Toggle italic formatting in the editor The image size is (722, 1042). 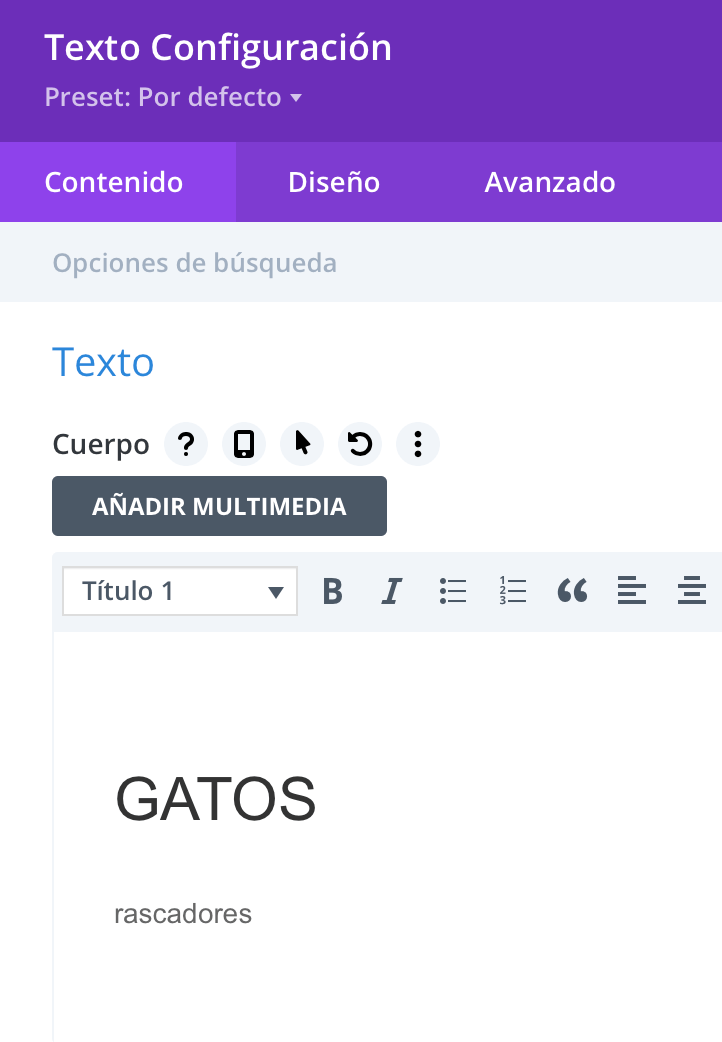392,591
